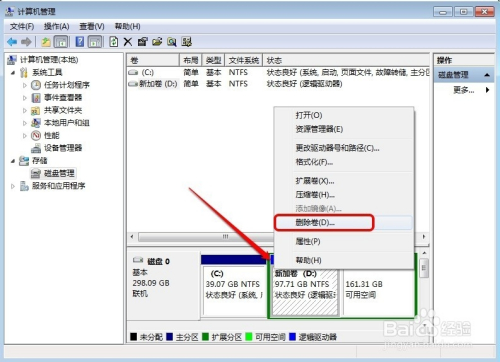Click the 文件系统 column header

(244, 60)
